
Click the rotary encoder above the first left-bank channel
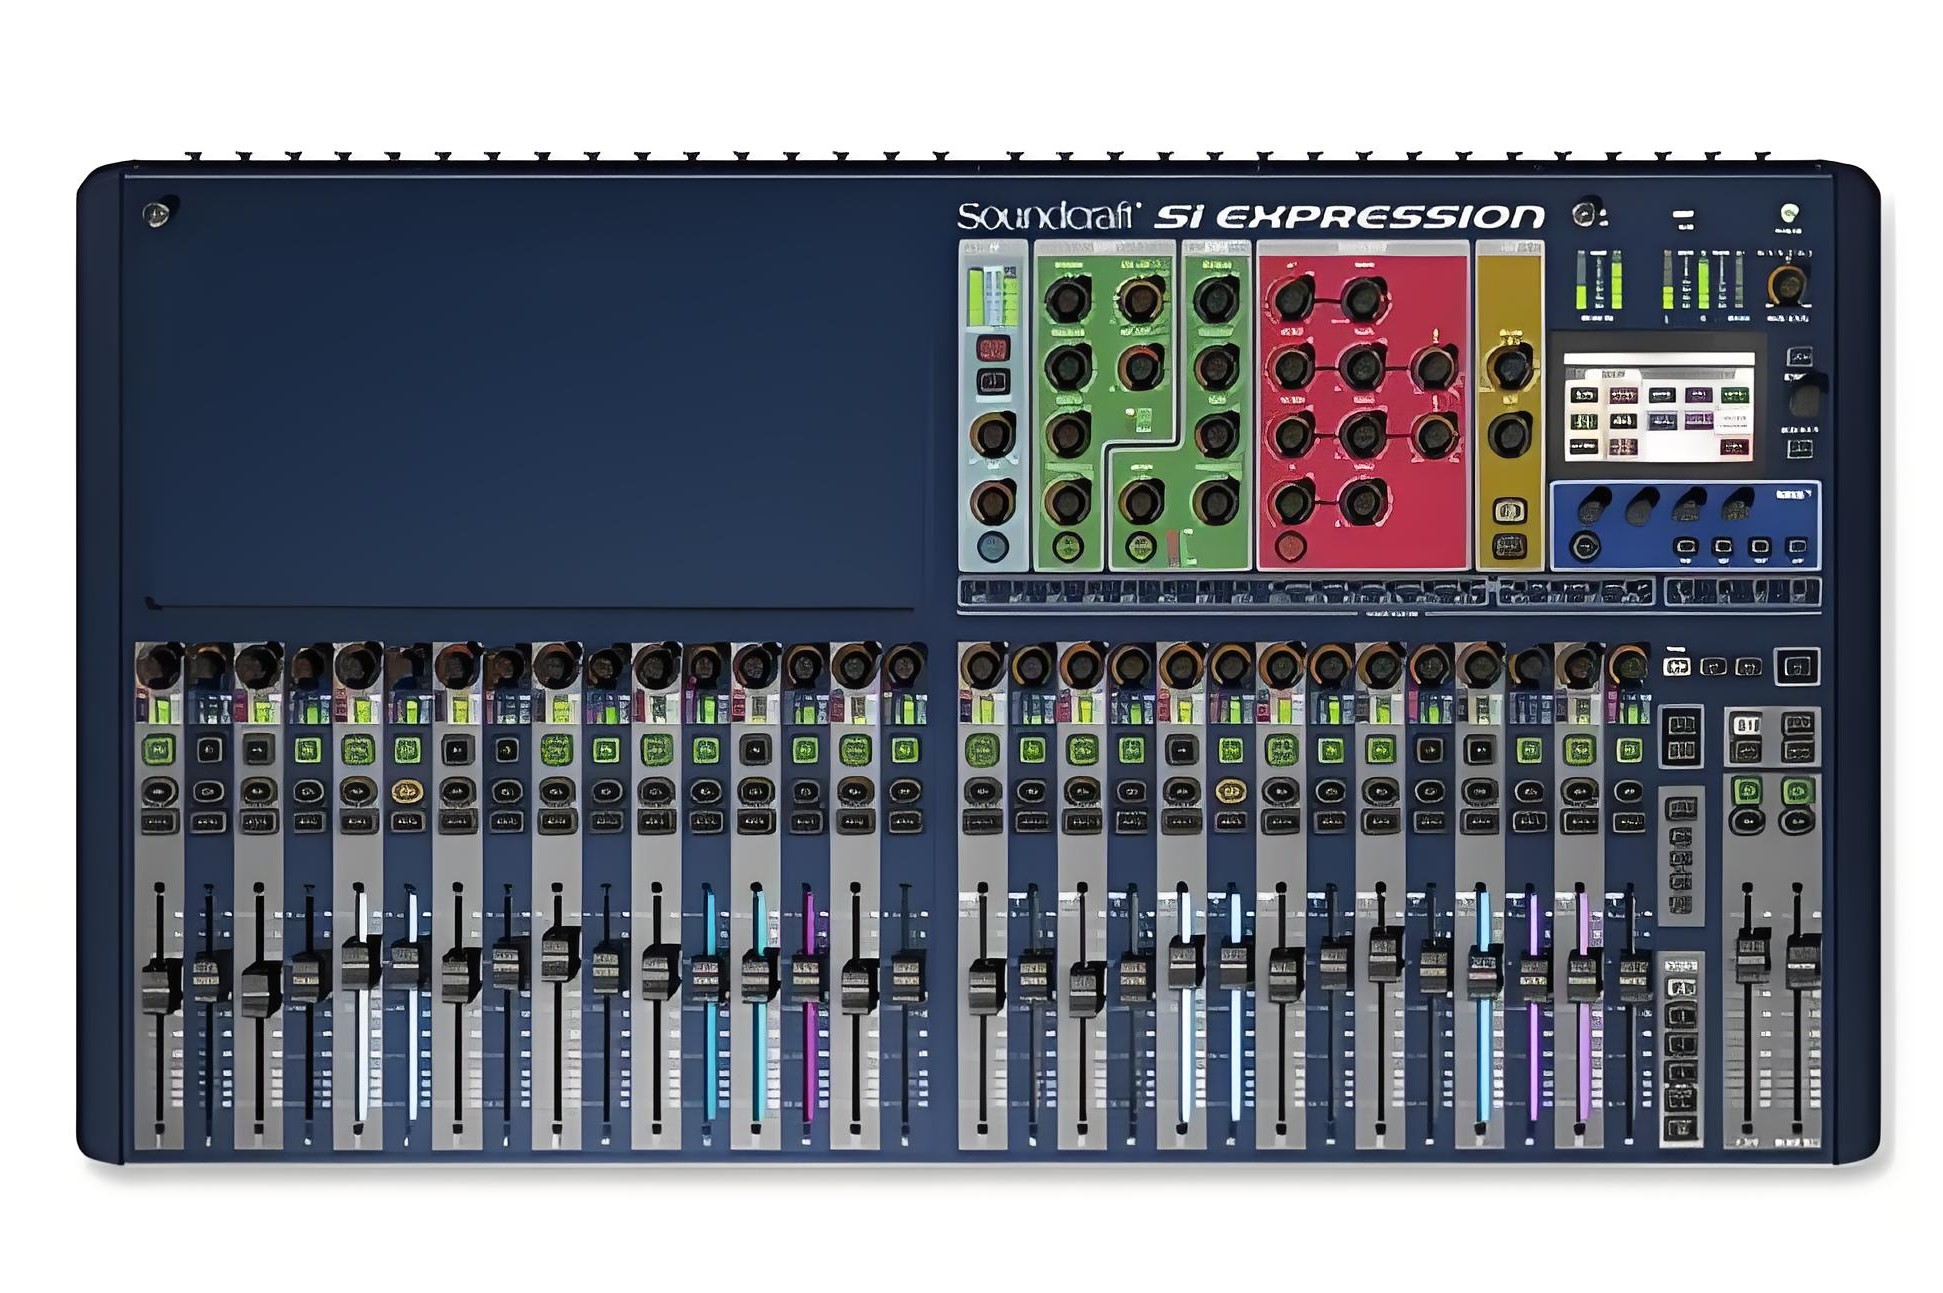[158, 665]
